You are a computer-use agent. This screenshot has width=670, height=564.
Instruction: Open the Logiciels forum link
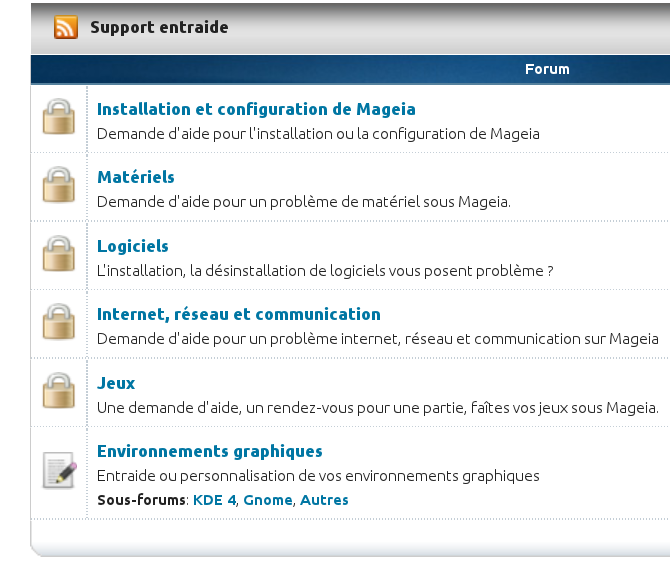point(133,246)
